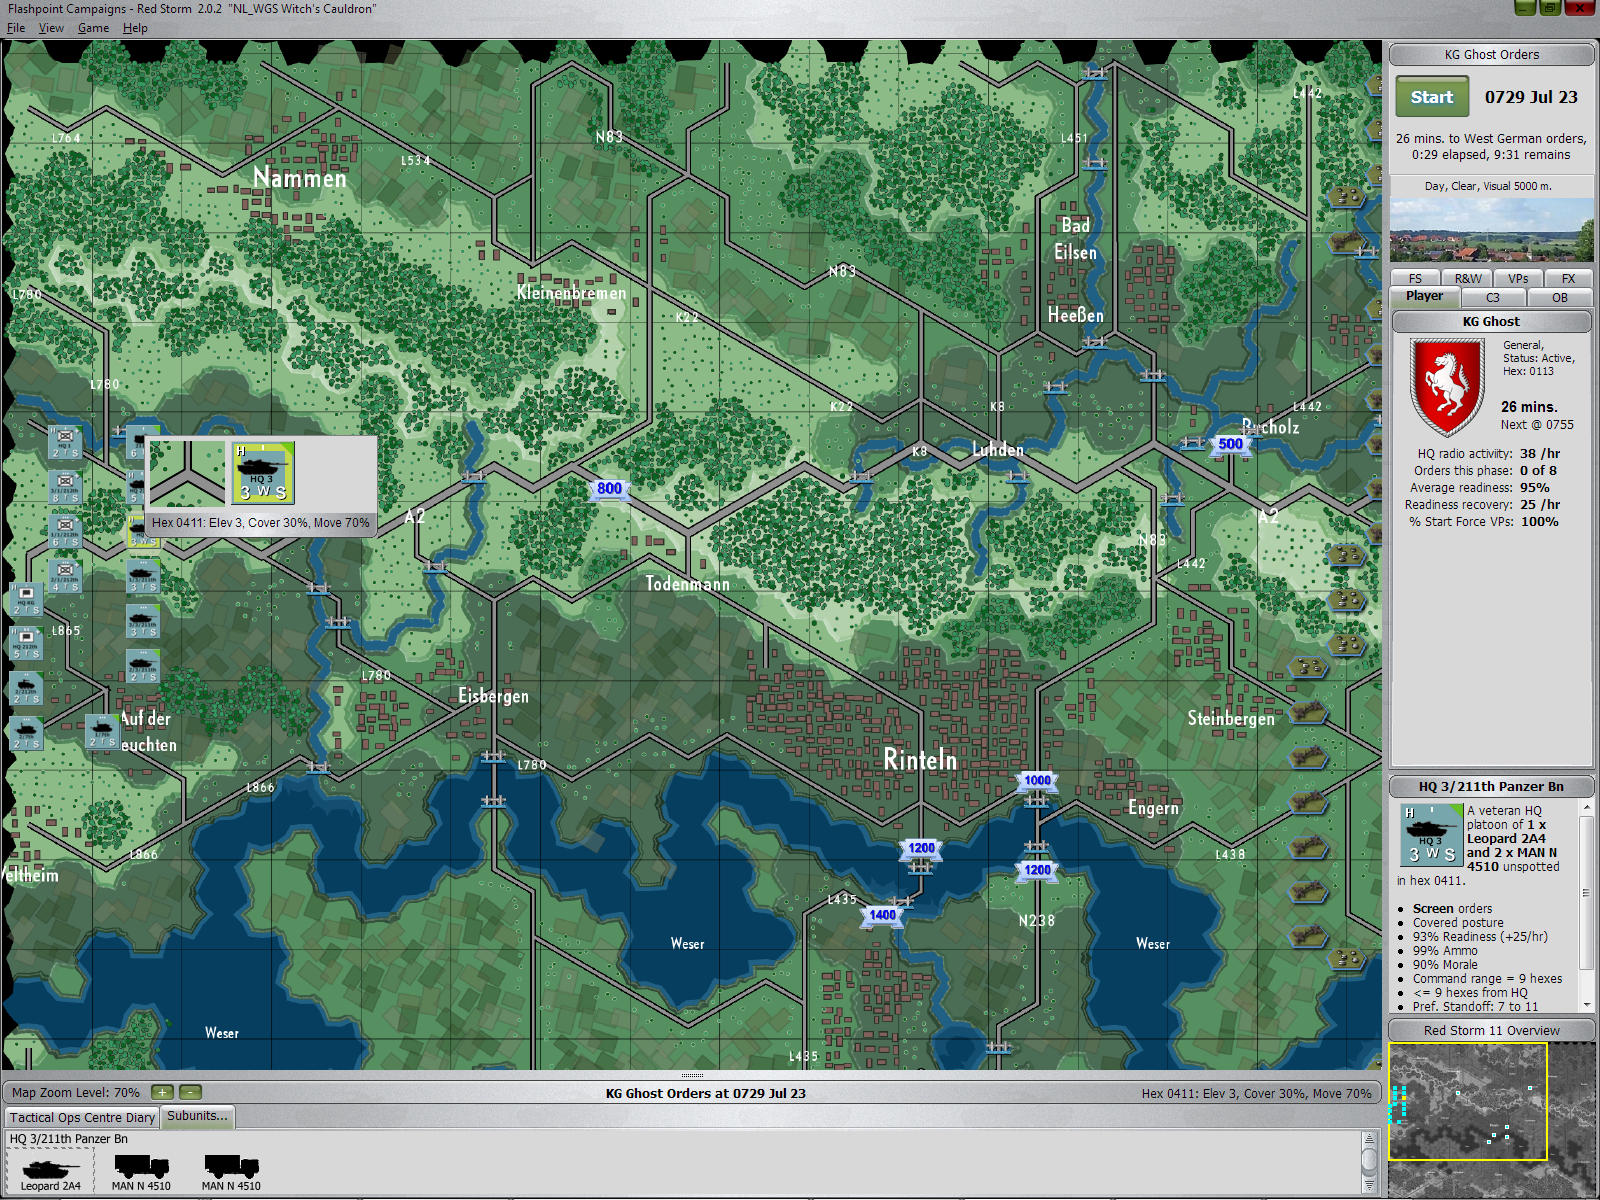Click the KG Ghost Orders panel header

click(1491, 55)
